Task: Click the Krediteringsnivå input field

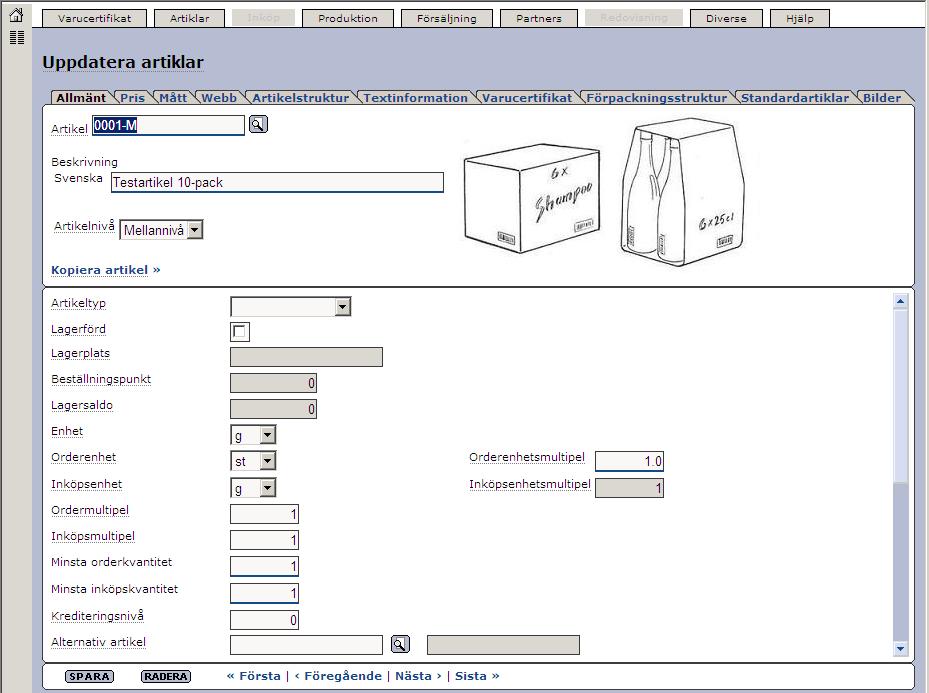Action: (264, 620)
